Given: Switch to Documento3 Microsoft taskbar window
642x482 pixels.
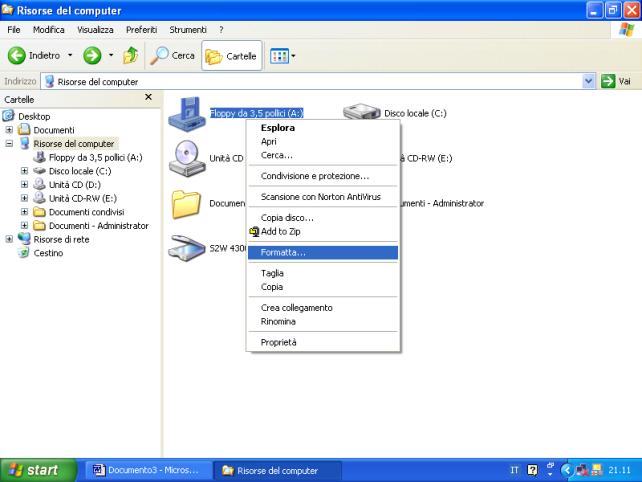Looking at the screenshot, I should [x=145, y=470].
